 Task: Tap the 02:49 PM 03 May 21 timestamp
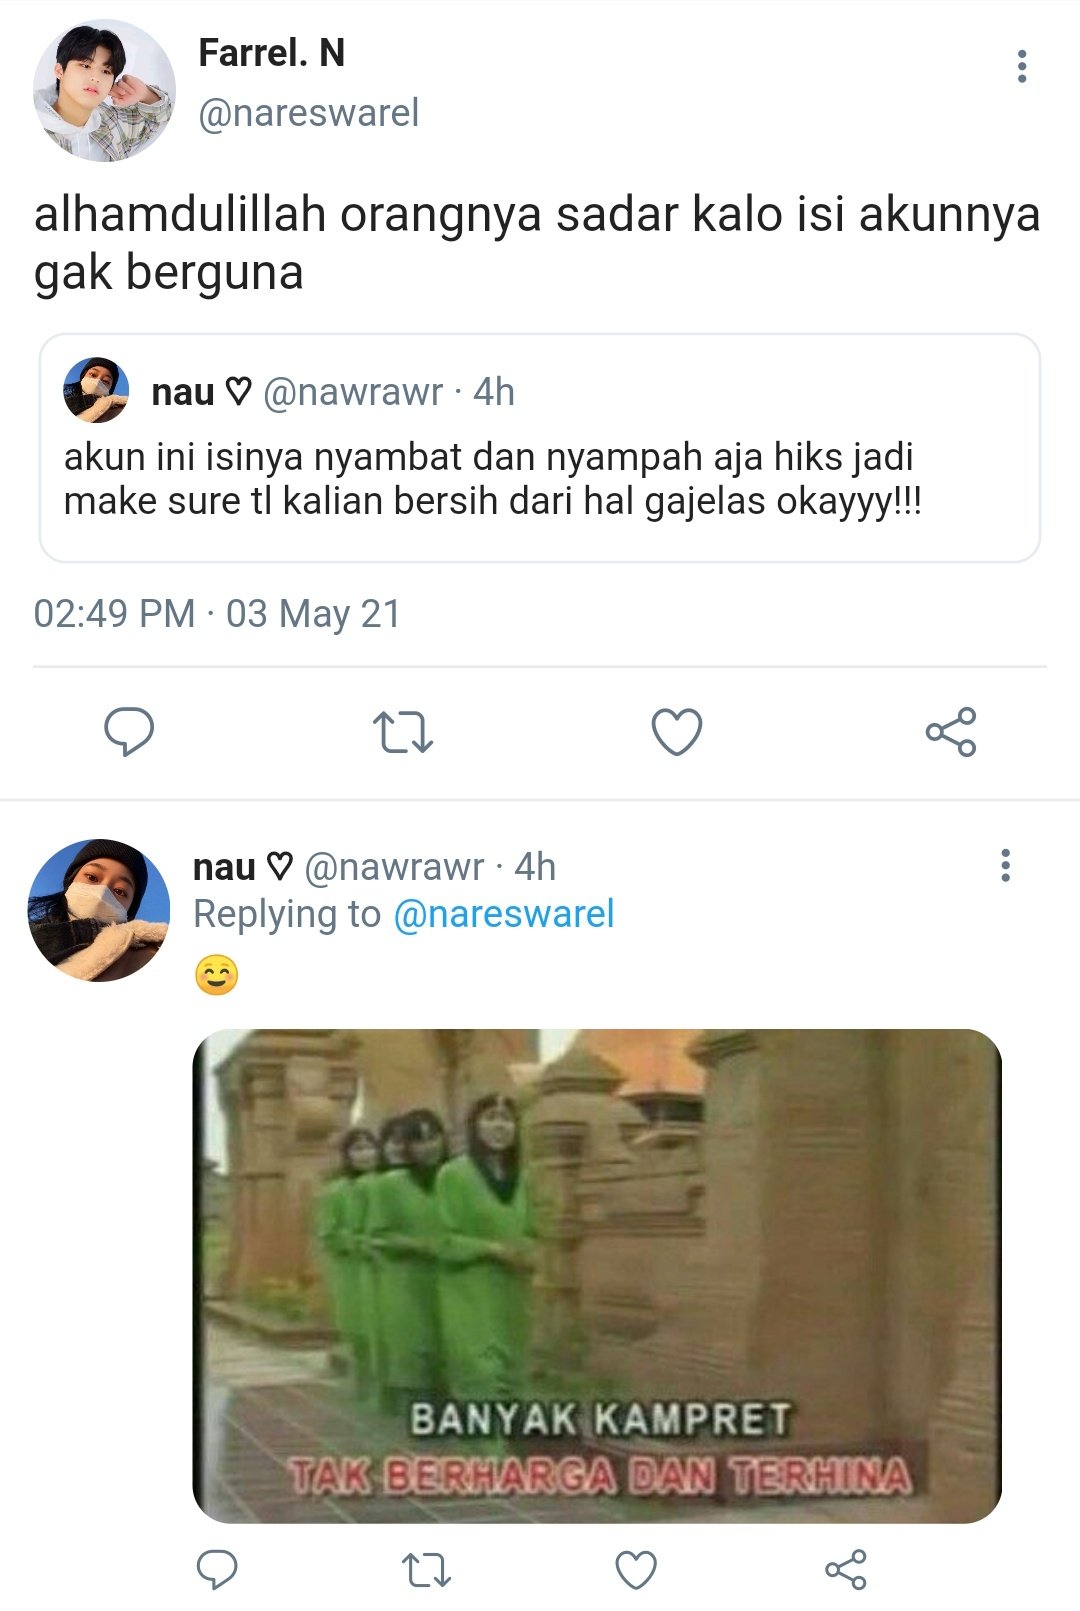tap(217, 614)
